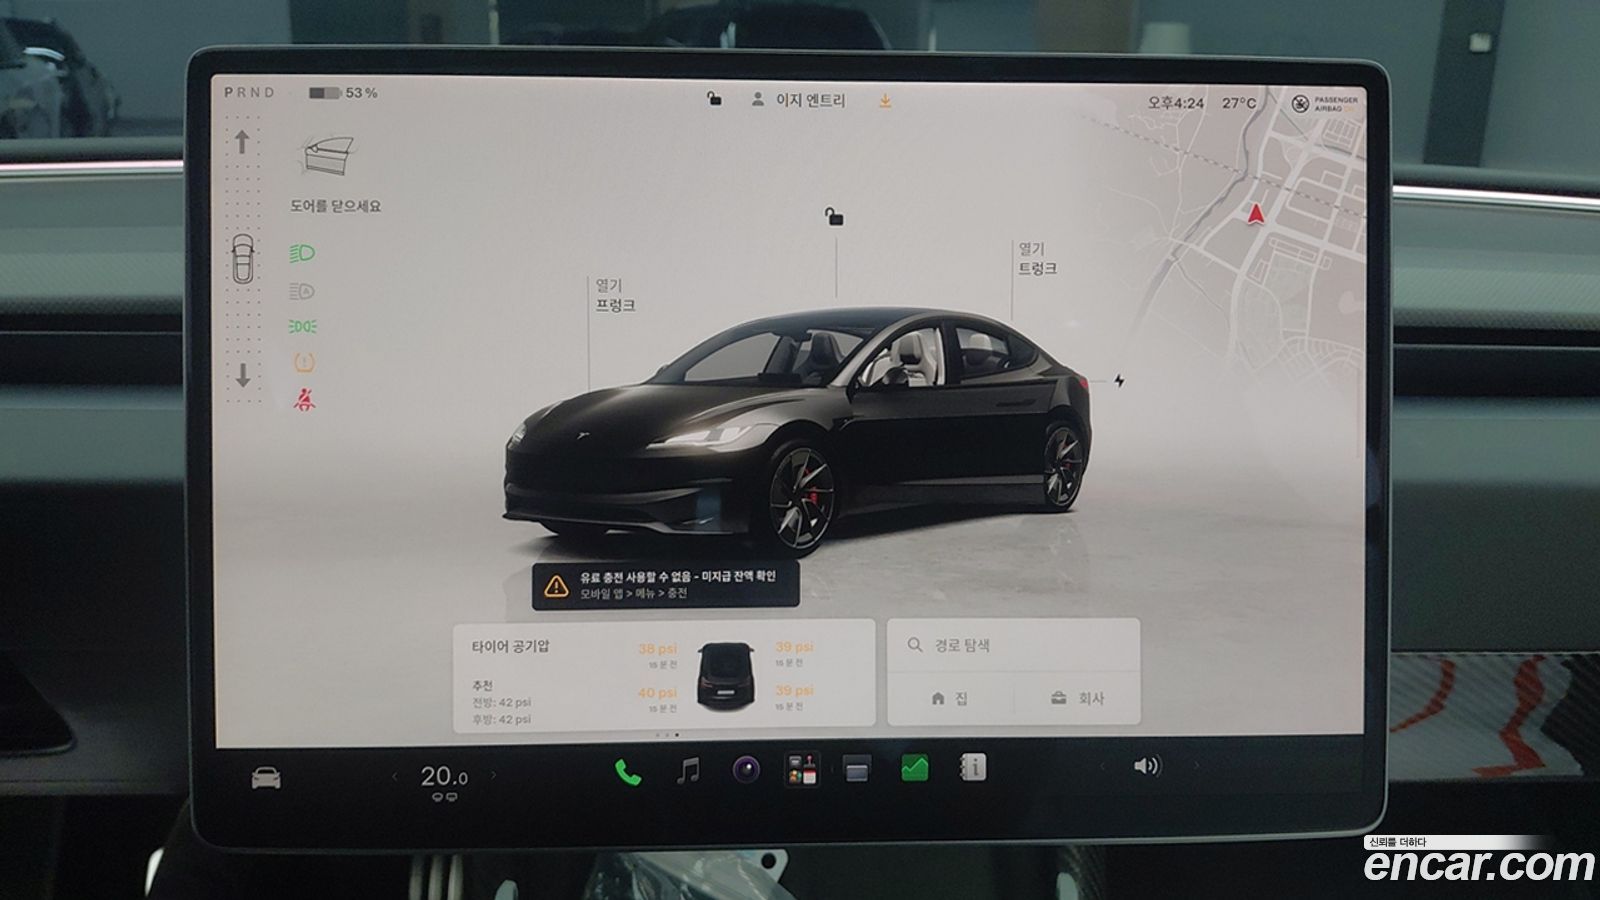Tap the speaker volume icon
Viewport: 1600px width, 900px height.
pos(1147,766)
